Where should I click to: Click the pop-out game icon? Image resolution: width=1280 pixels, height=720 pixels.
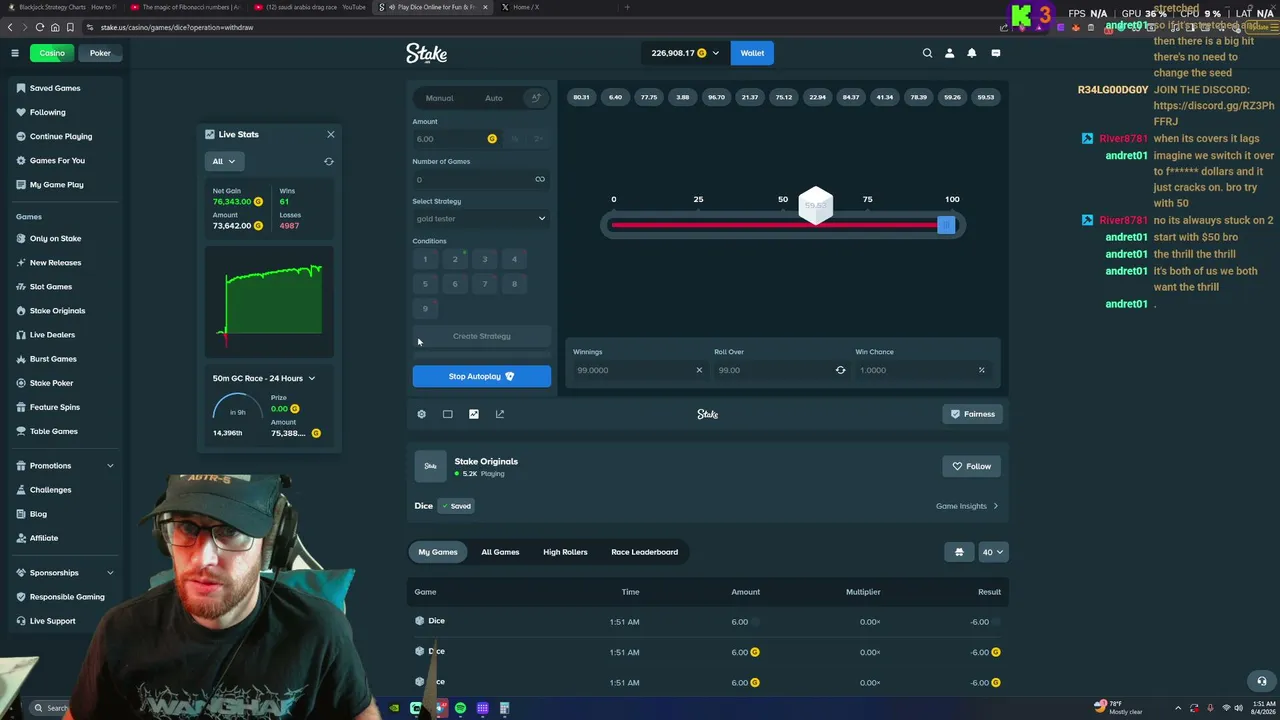point(500,414)
